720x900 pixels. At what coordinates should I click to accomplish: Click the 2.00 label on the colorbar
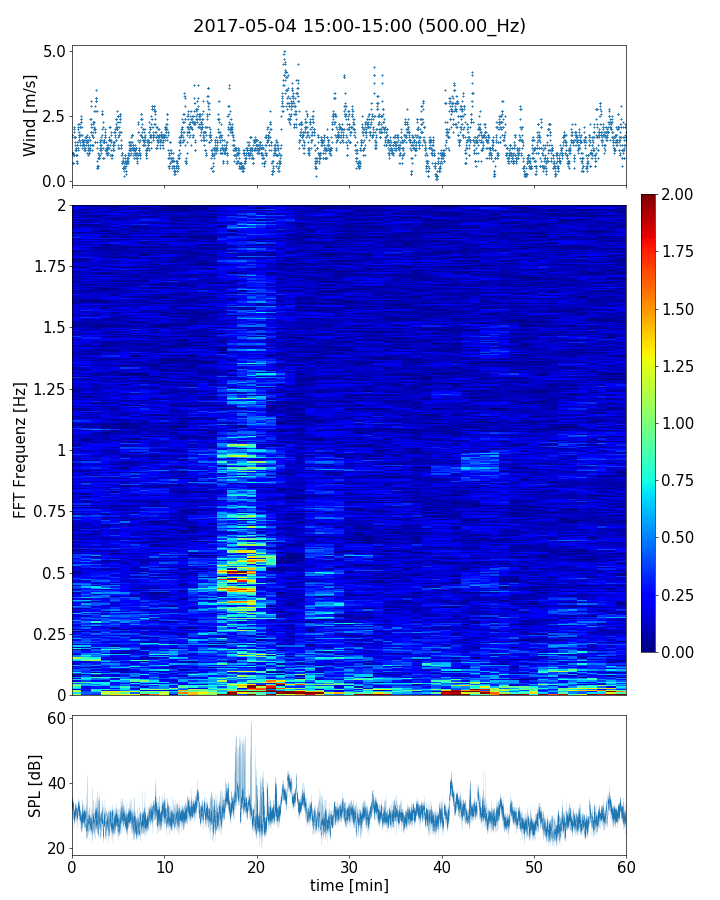[x=687, y=194]
